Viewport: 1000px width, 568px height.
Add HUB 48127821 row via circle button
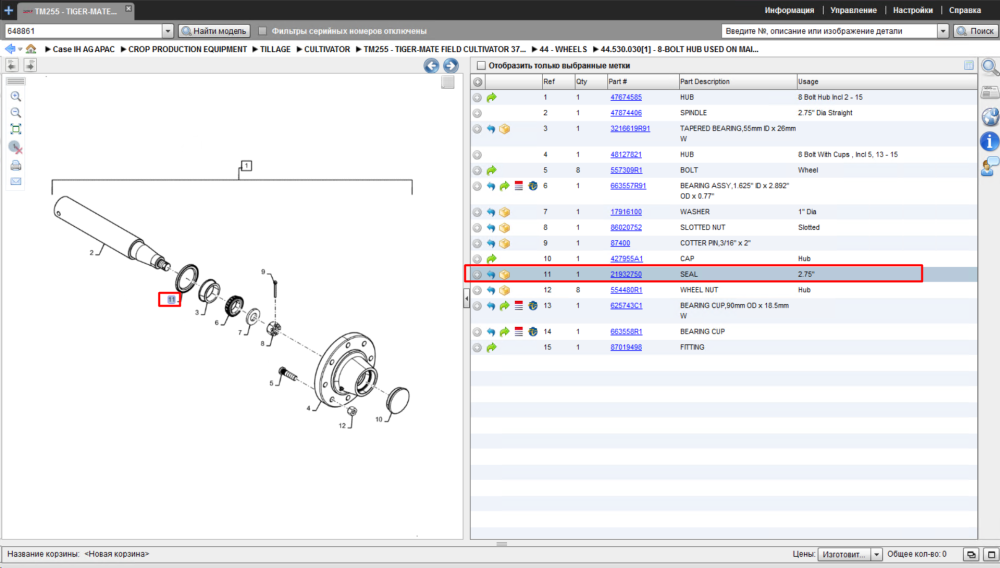pos(477,155)
